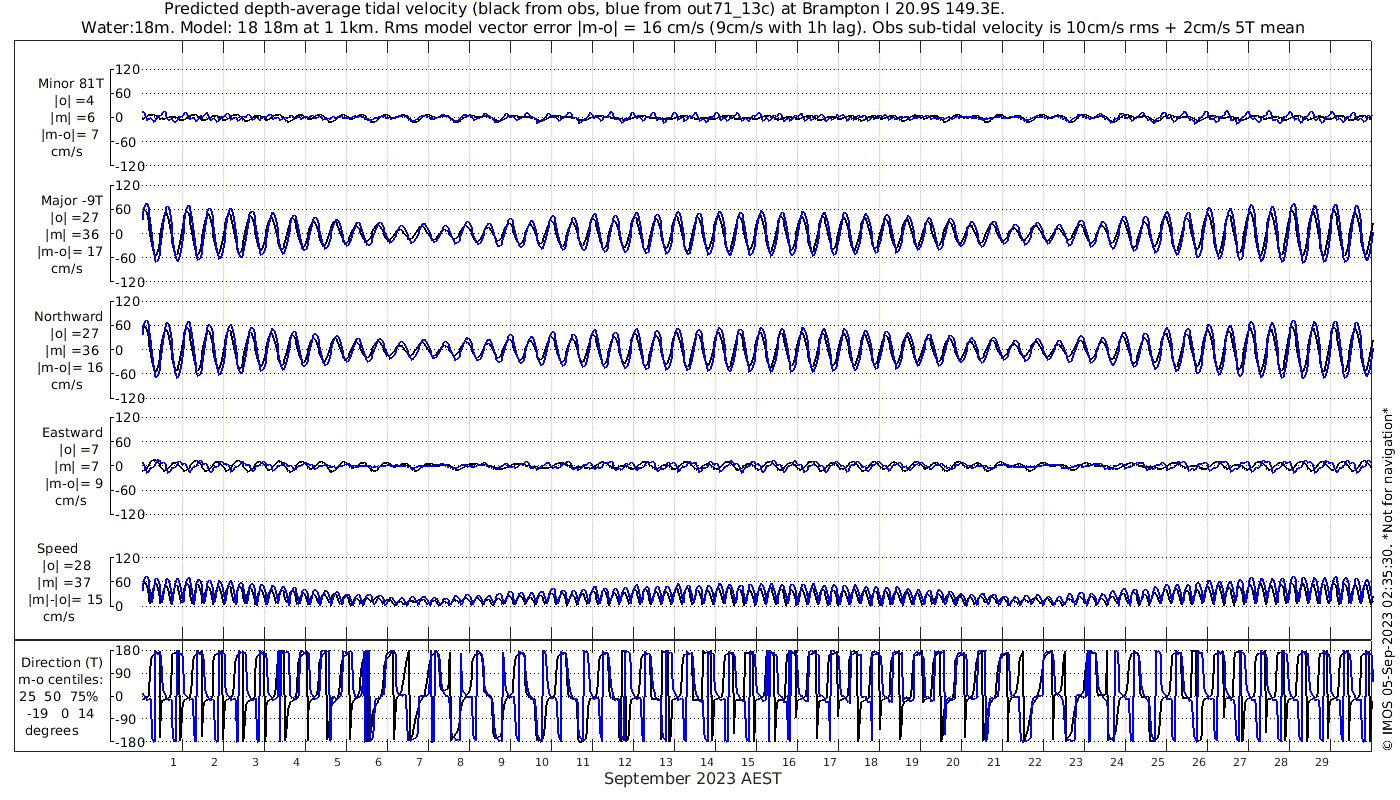The width and height of the screenshot is (1400, 800).
Task: Click the "Direction (T)" panel label
Action: (62, 662)
